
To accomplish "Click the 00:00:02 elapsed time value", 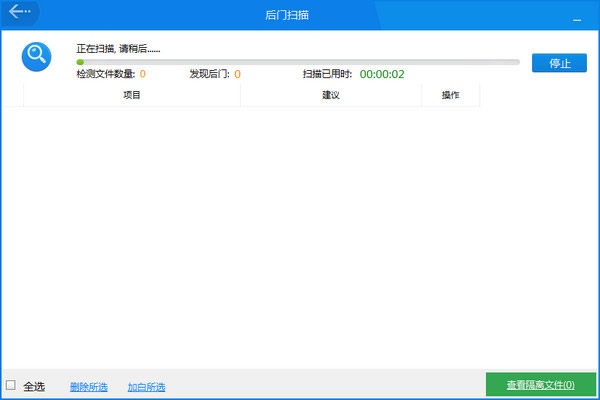I will (x=382, y=74).
